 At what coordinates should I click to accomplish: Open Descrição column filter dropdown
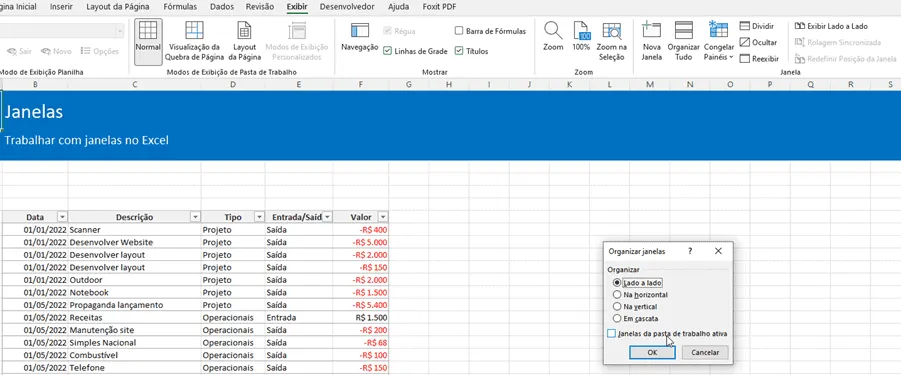pyautogui.click(x=195, y=217)
